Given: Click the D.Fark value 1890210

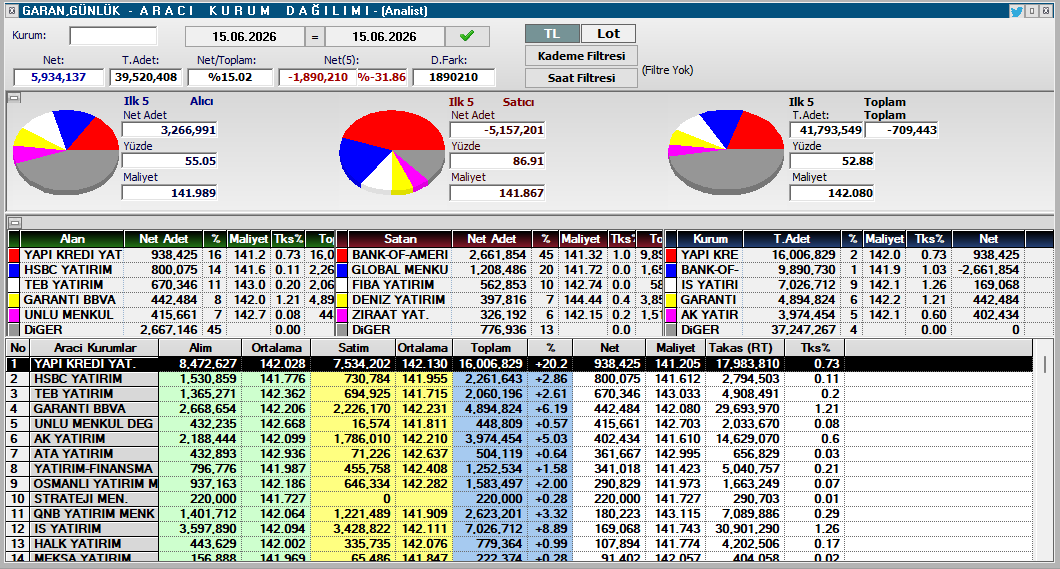Looking at the screenshot, I should click(x=454, y=77).
